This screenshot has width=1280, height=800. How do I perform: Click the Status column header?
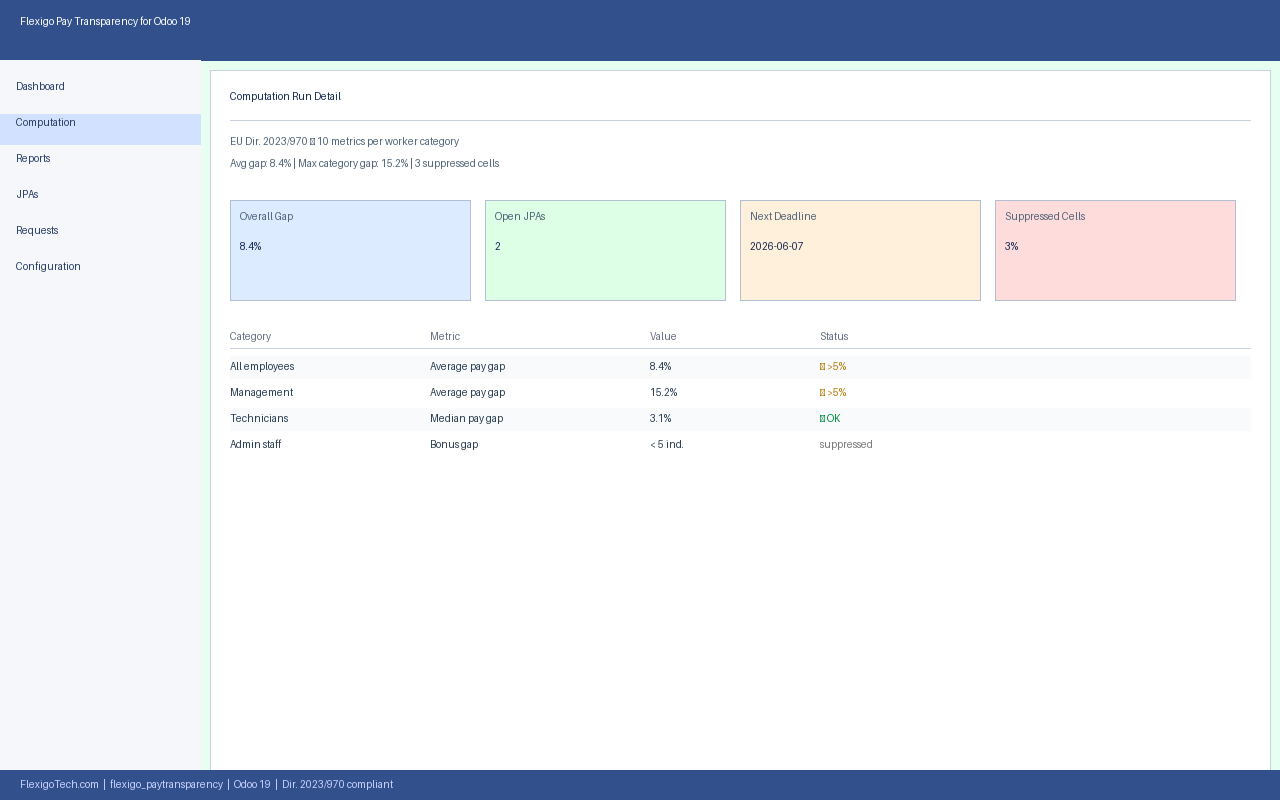834,337
